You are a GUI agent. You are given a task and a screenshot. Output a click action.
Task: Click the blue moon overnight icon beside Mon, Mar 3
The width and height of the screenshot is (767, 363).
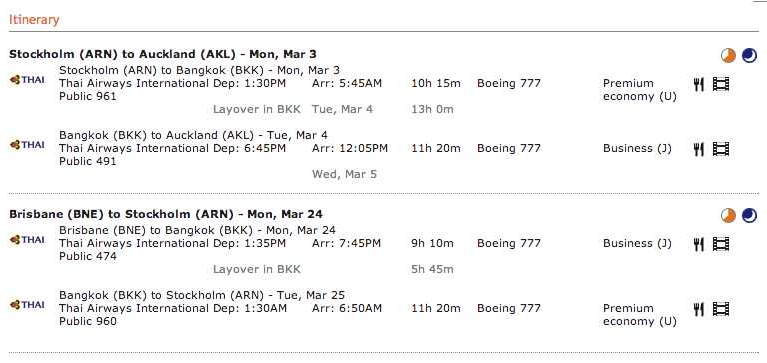749,55
